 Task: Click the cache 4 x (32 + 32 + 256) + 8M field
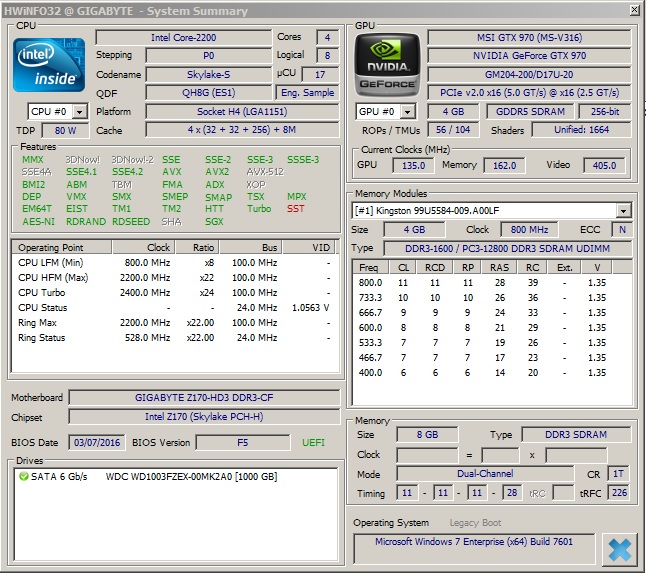click(x=242, y=130)
